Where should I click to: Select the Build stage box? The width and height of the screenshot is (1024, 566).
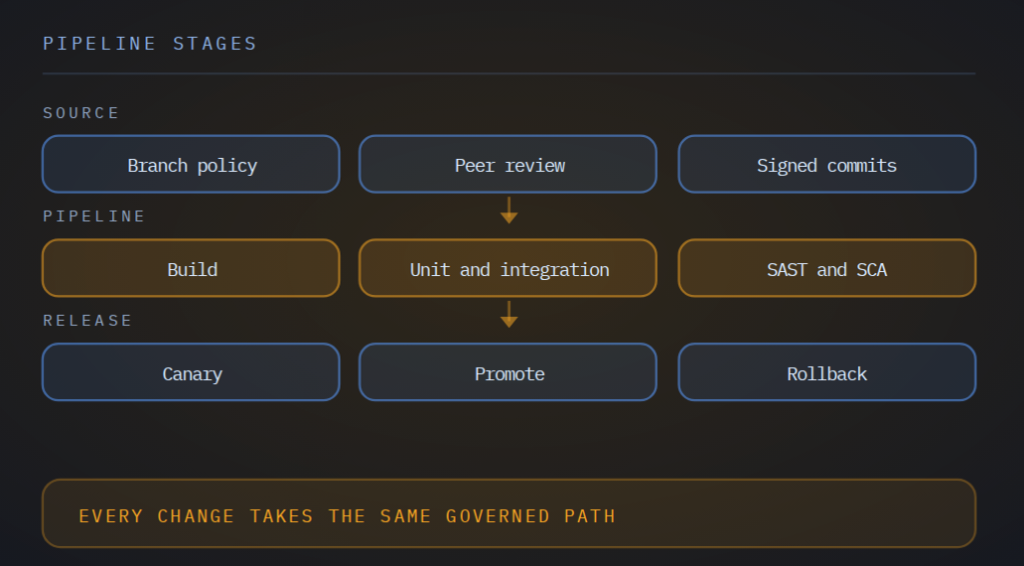[191, 268]
